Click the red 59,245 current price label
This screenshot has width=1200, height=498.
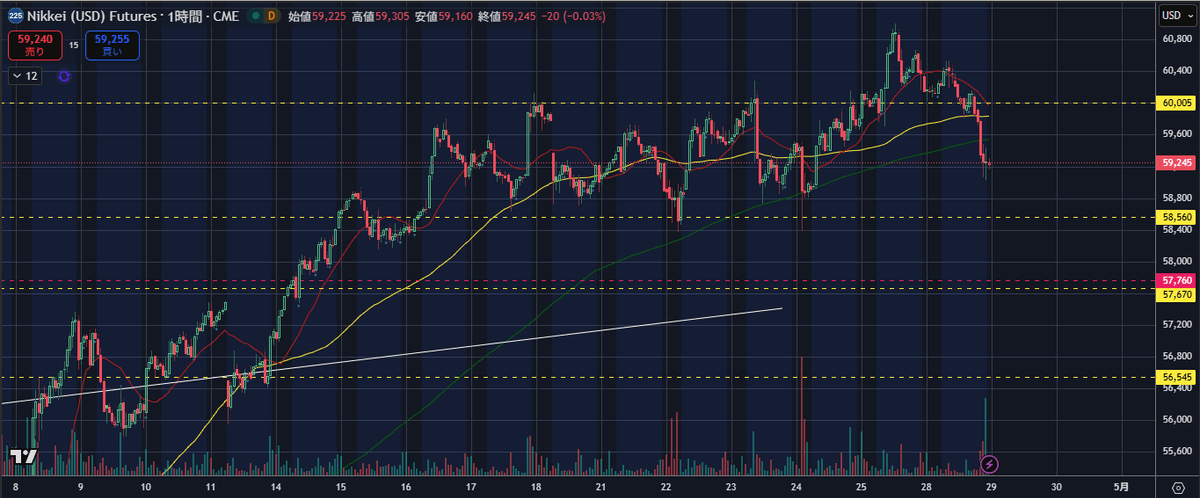(x=1176, y=163)
